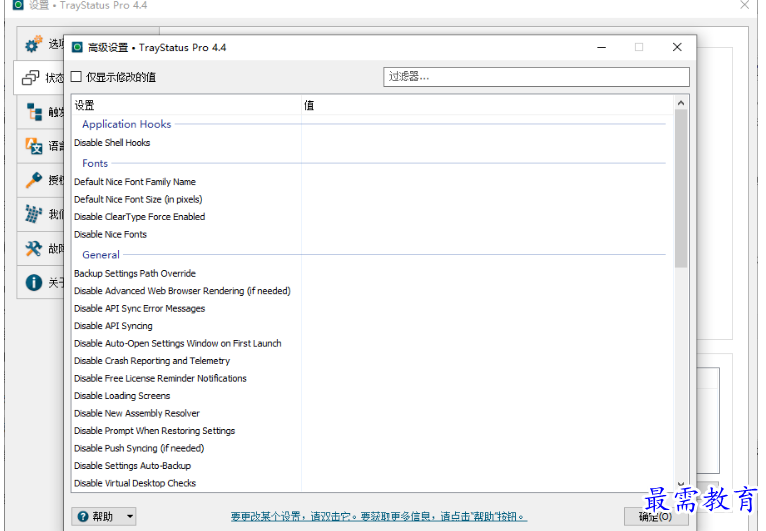Open the About info icon in Settings sidebar
This screenshot has width=766, height=531.
[x=34, y=282]
